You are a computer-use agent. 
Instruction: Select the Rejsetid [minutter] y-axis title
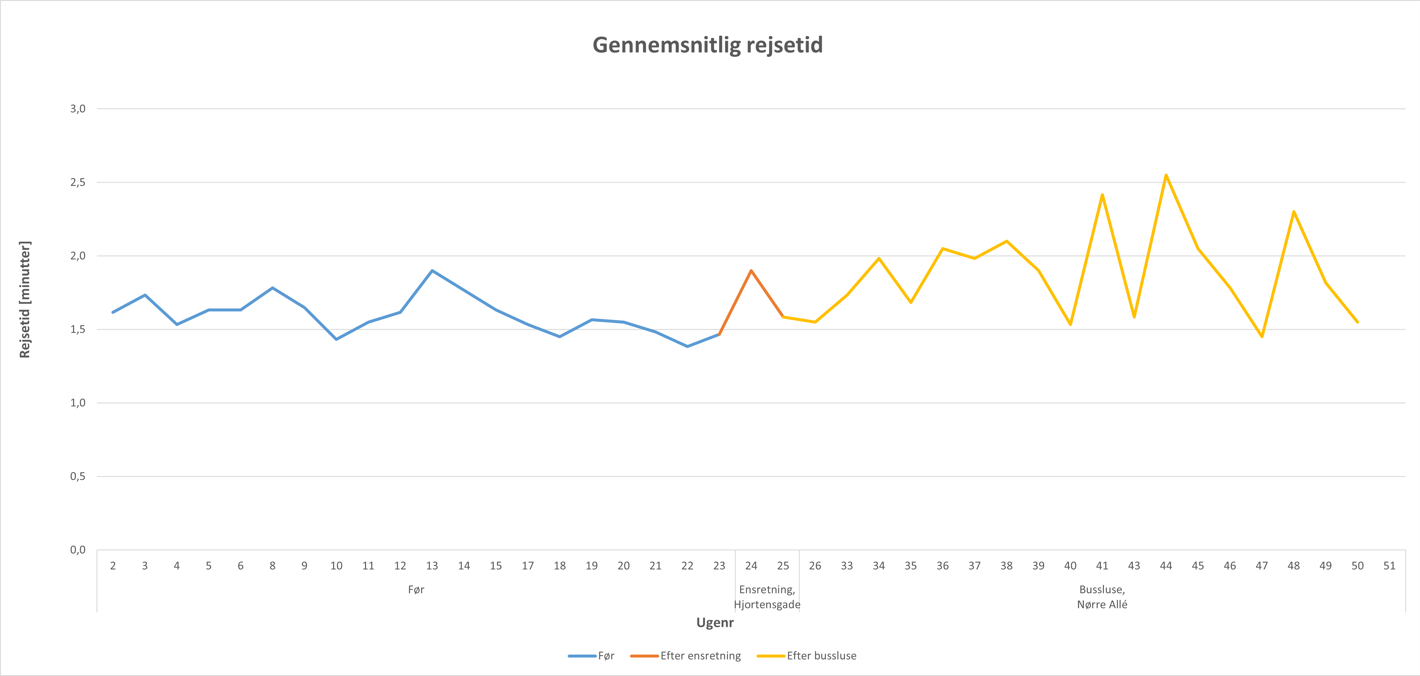26,300
